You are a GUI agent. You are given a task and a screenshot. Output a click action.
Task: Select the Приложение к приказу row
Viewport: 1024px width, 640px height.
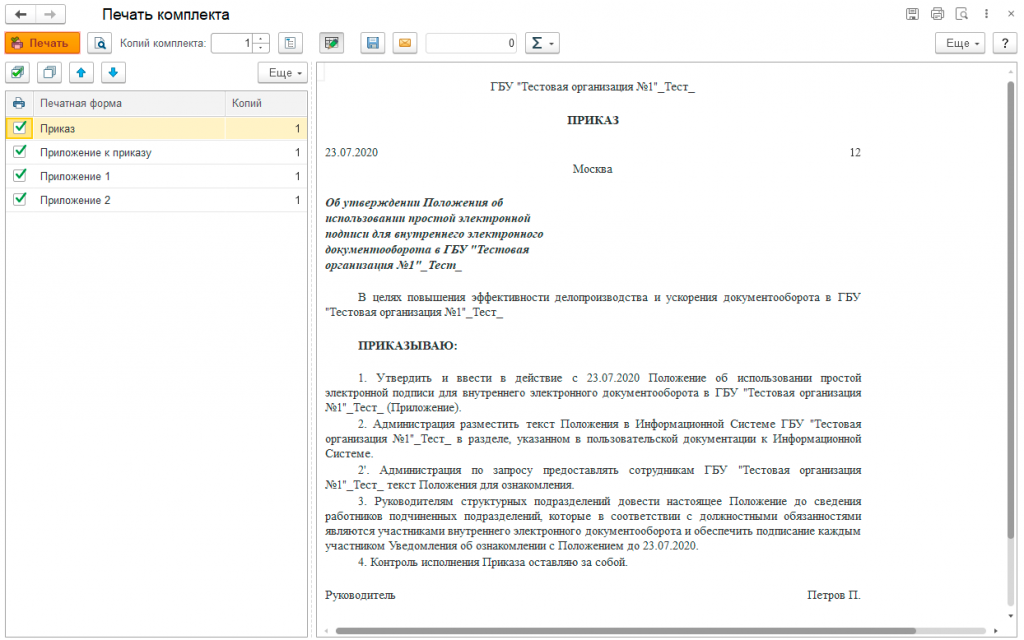coord(100,152)
